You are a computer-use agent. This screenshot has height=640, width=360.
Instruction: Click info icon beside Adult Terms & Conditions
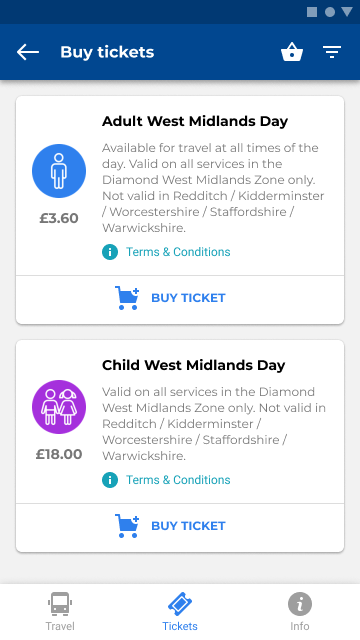tap(110, 252)
